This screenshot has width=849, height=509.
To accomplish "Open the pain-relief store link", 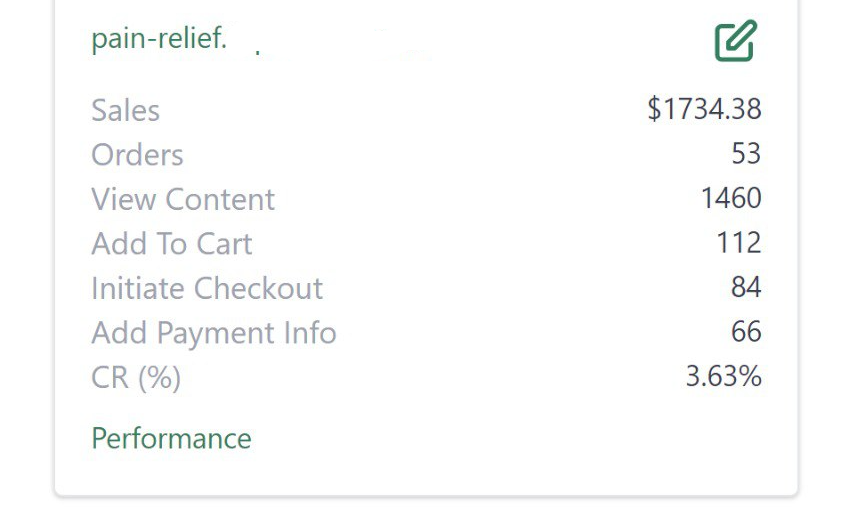I will (158, 39).
